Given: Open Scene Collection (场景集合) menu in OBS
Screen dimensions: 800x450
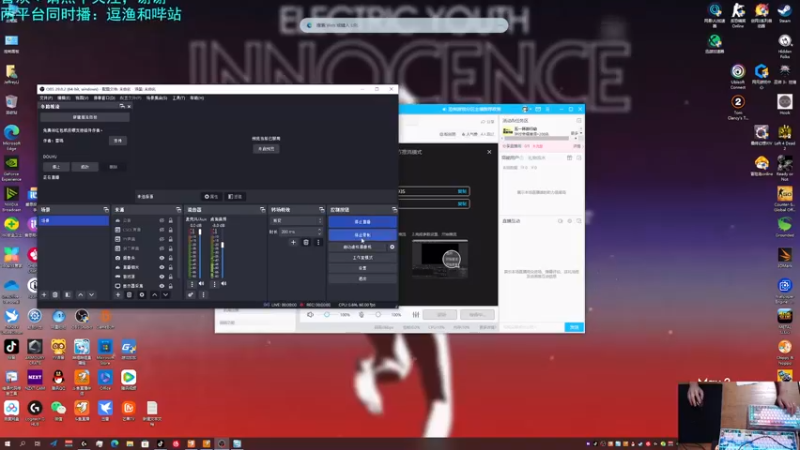Looking at the screenshot, I should coord(157,98).
